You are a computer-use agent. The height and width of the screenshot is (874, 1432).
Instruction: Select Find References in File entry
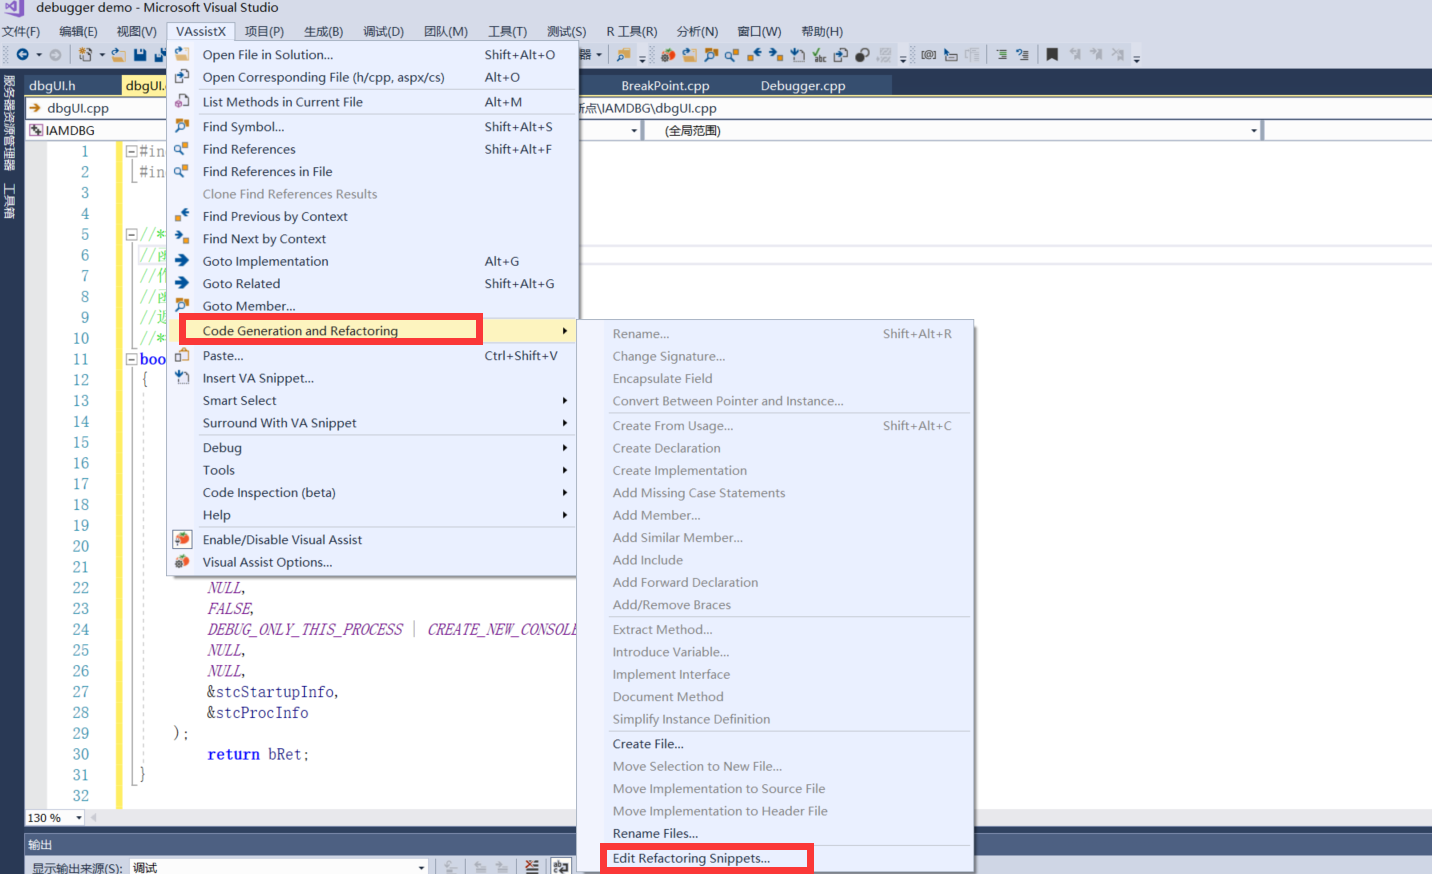[372, 172]
